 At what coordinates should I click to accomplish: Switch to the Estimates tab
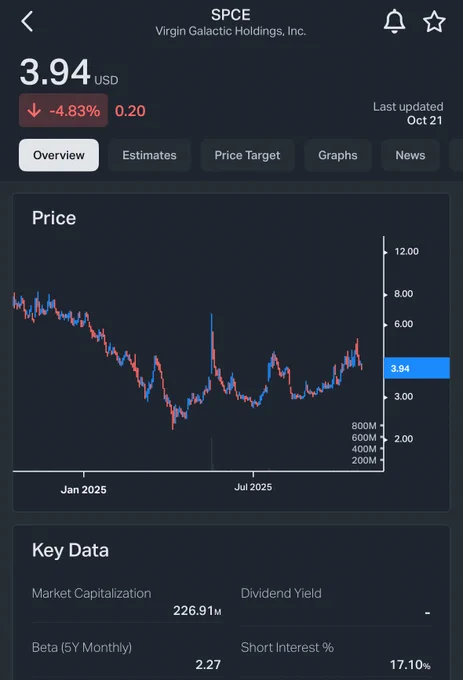click(149, 155)
